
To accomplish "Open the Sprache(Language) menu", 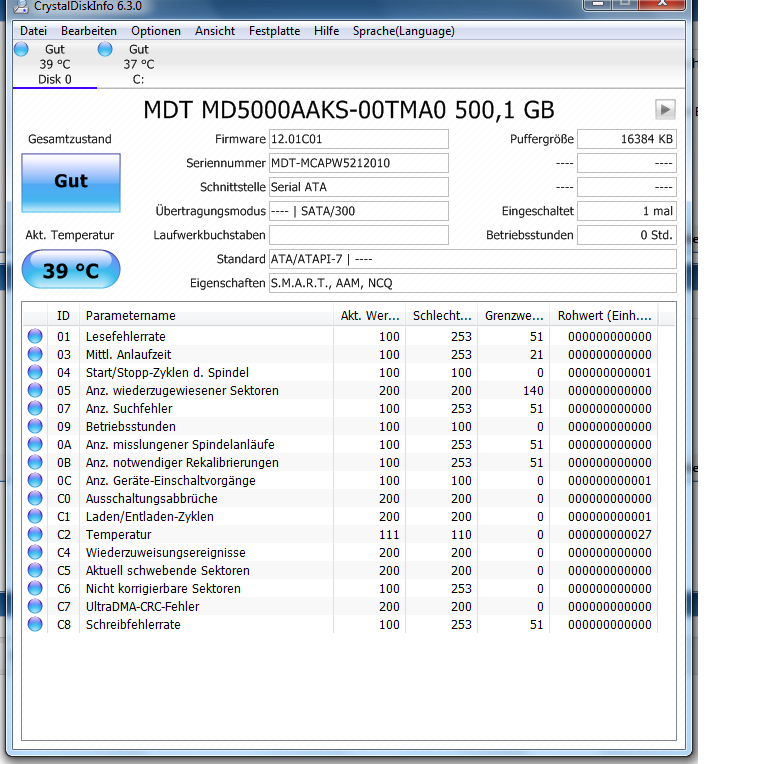I will pyautogui.click(x=404, y=31).
